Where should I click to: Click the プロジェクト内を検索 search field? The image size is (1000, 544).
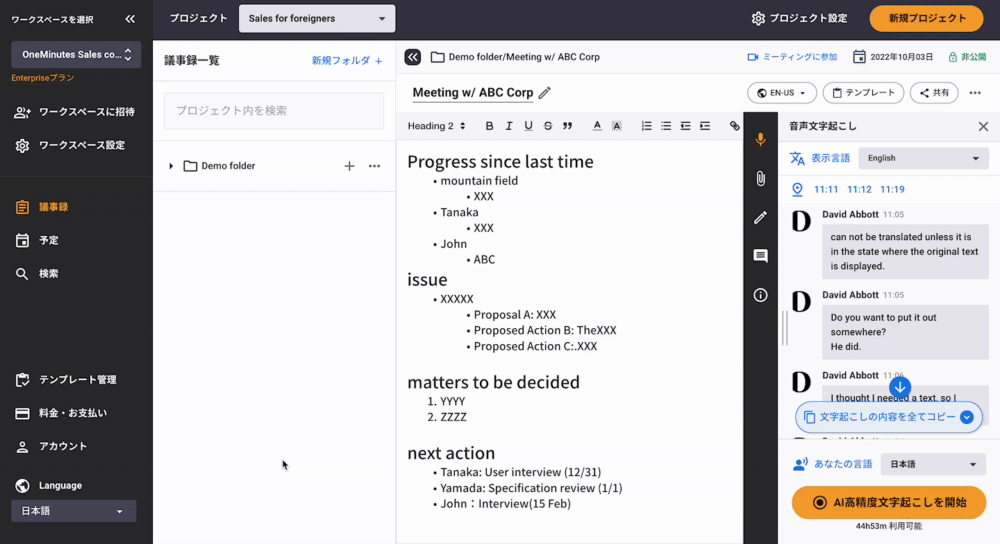[x=274, y=111]
